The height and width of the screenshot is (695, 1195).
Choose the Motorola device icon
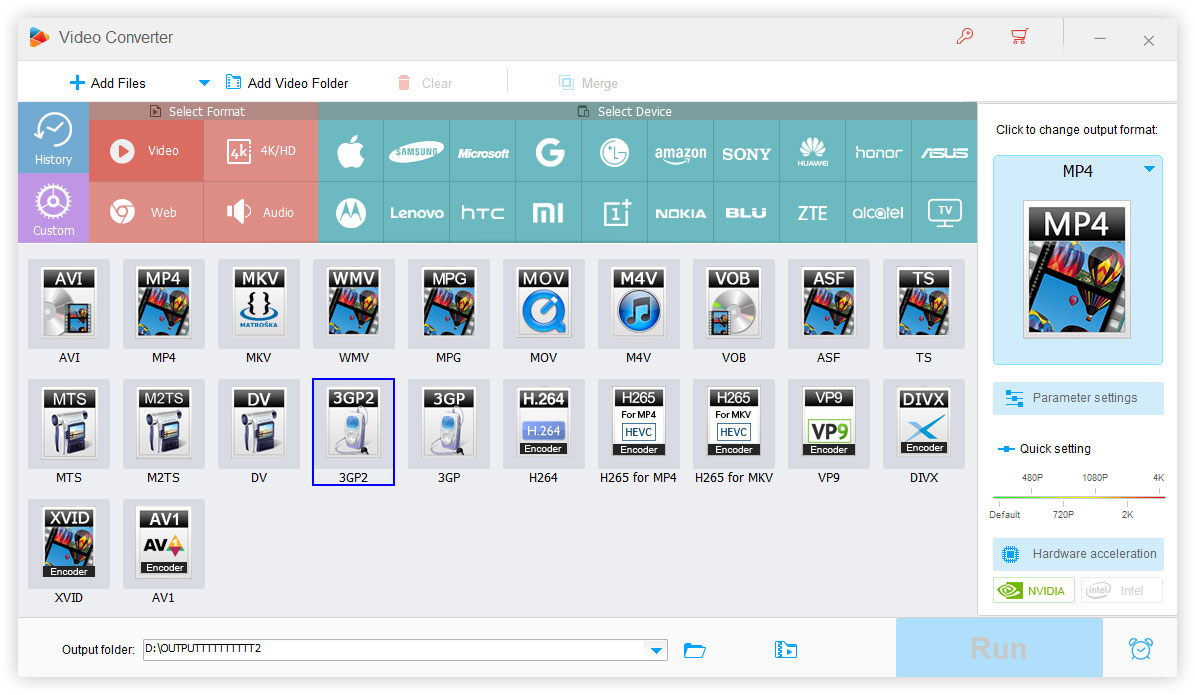point(351,213)
